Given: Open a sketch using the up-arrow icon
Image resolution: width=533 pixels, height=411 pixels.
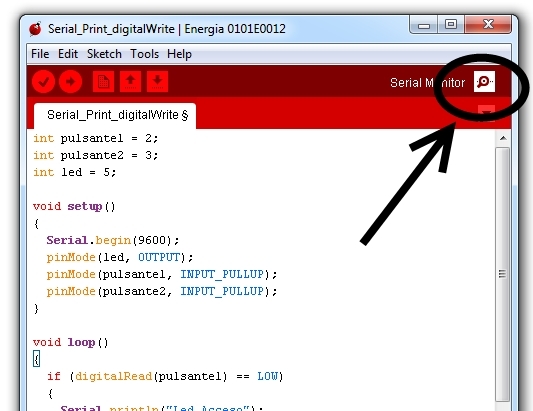Looking at the screenshot, I should tap(131, 82).
